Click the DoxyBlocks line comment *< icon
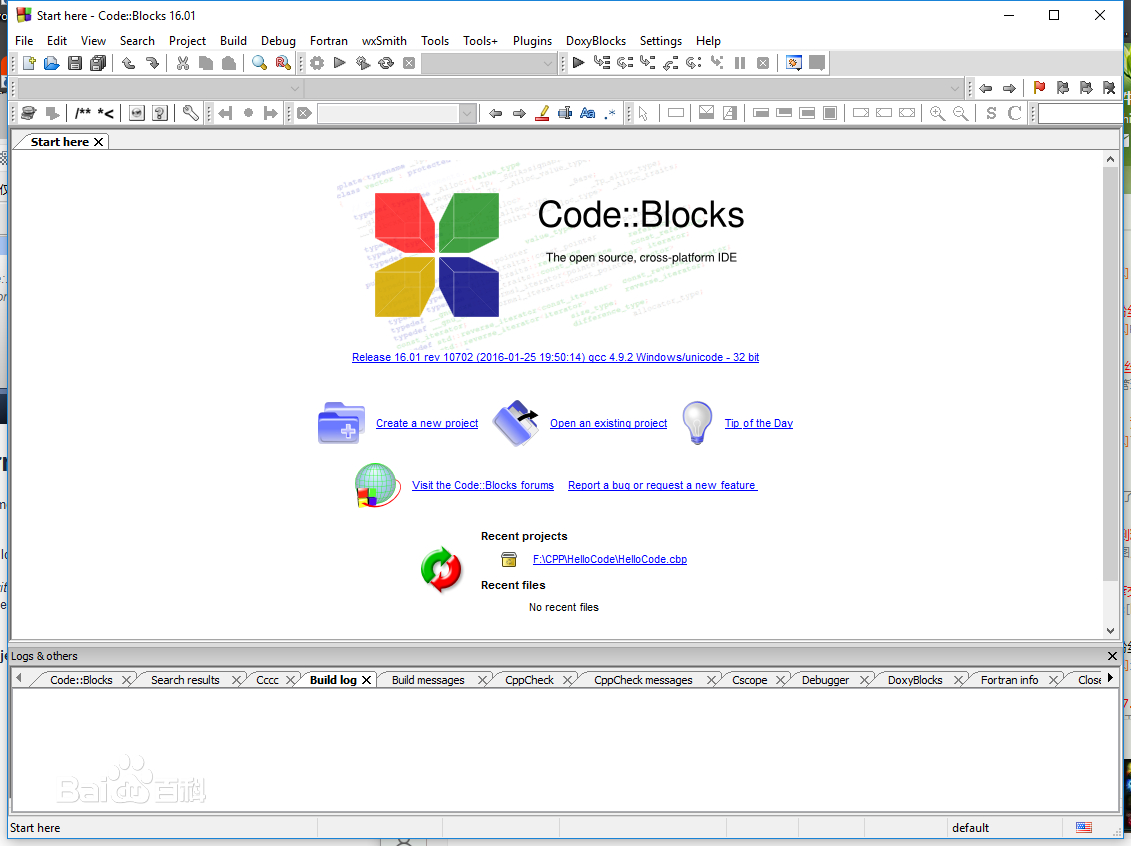This screenshot has width=1131, height=846. click(x=106, y=113)
